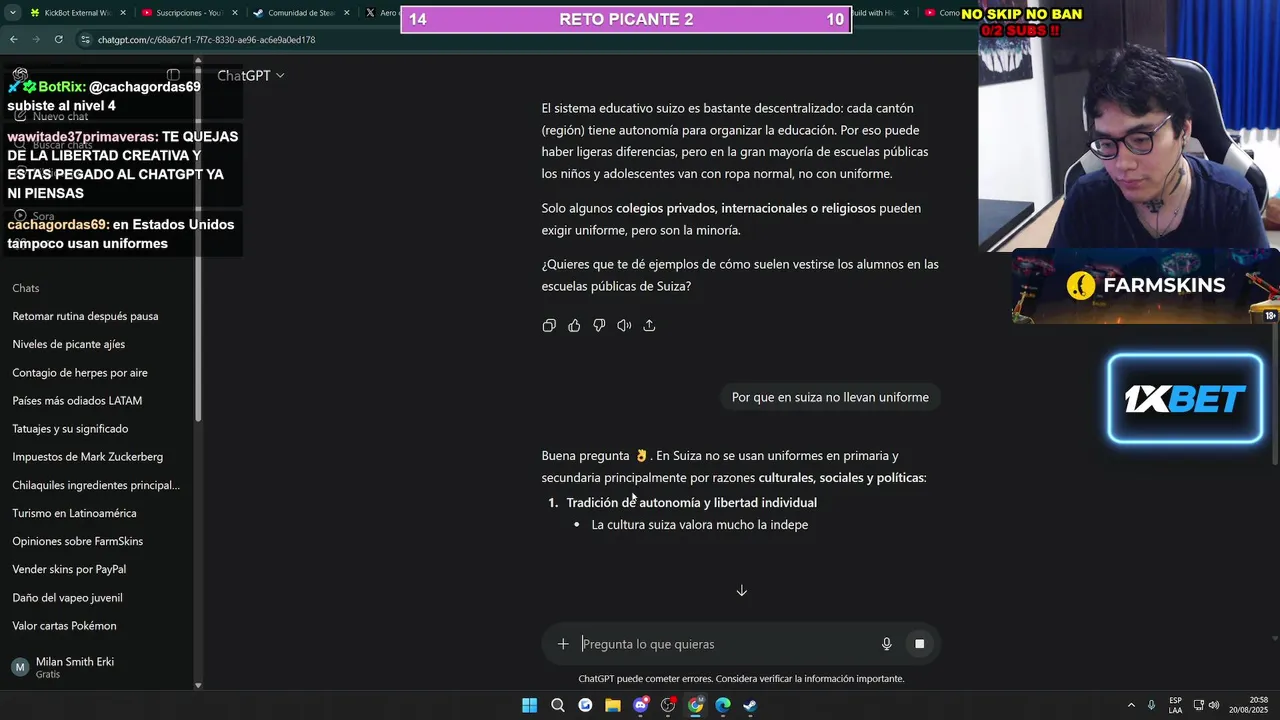
Task: Click the FARMSKINS sponsor banner
Action: tap(1145, 286)
